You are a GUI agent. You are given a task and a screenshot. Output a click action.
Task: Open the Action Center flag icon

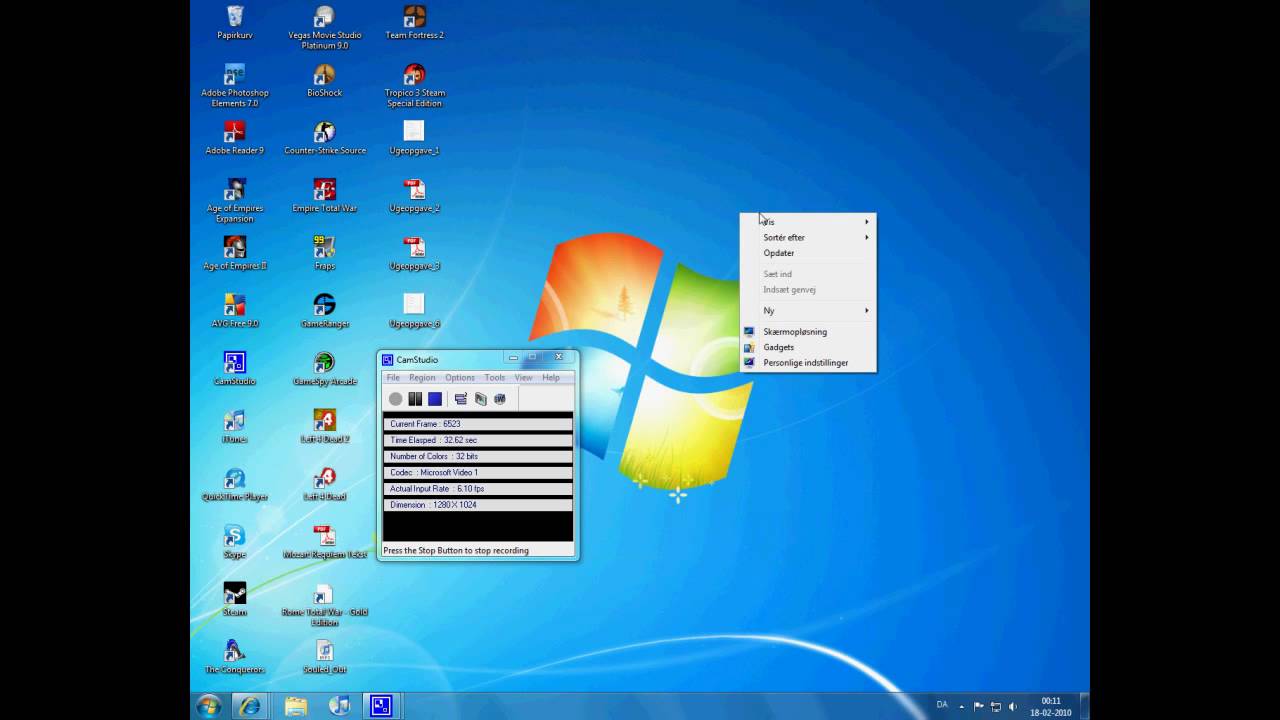[979, 706]
